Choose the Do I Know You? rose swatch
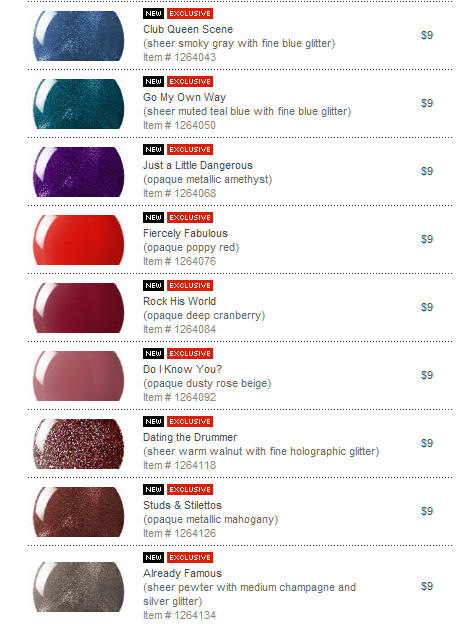The image size is (456, 624). point(78,376)
